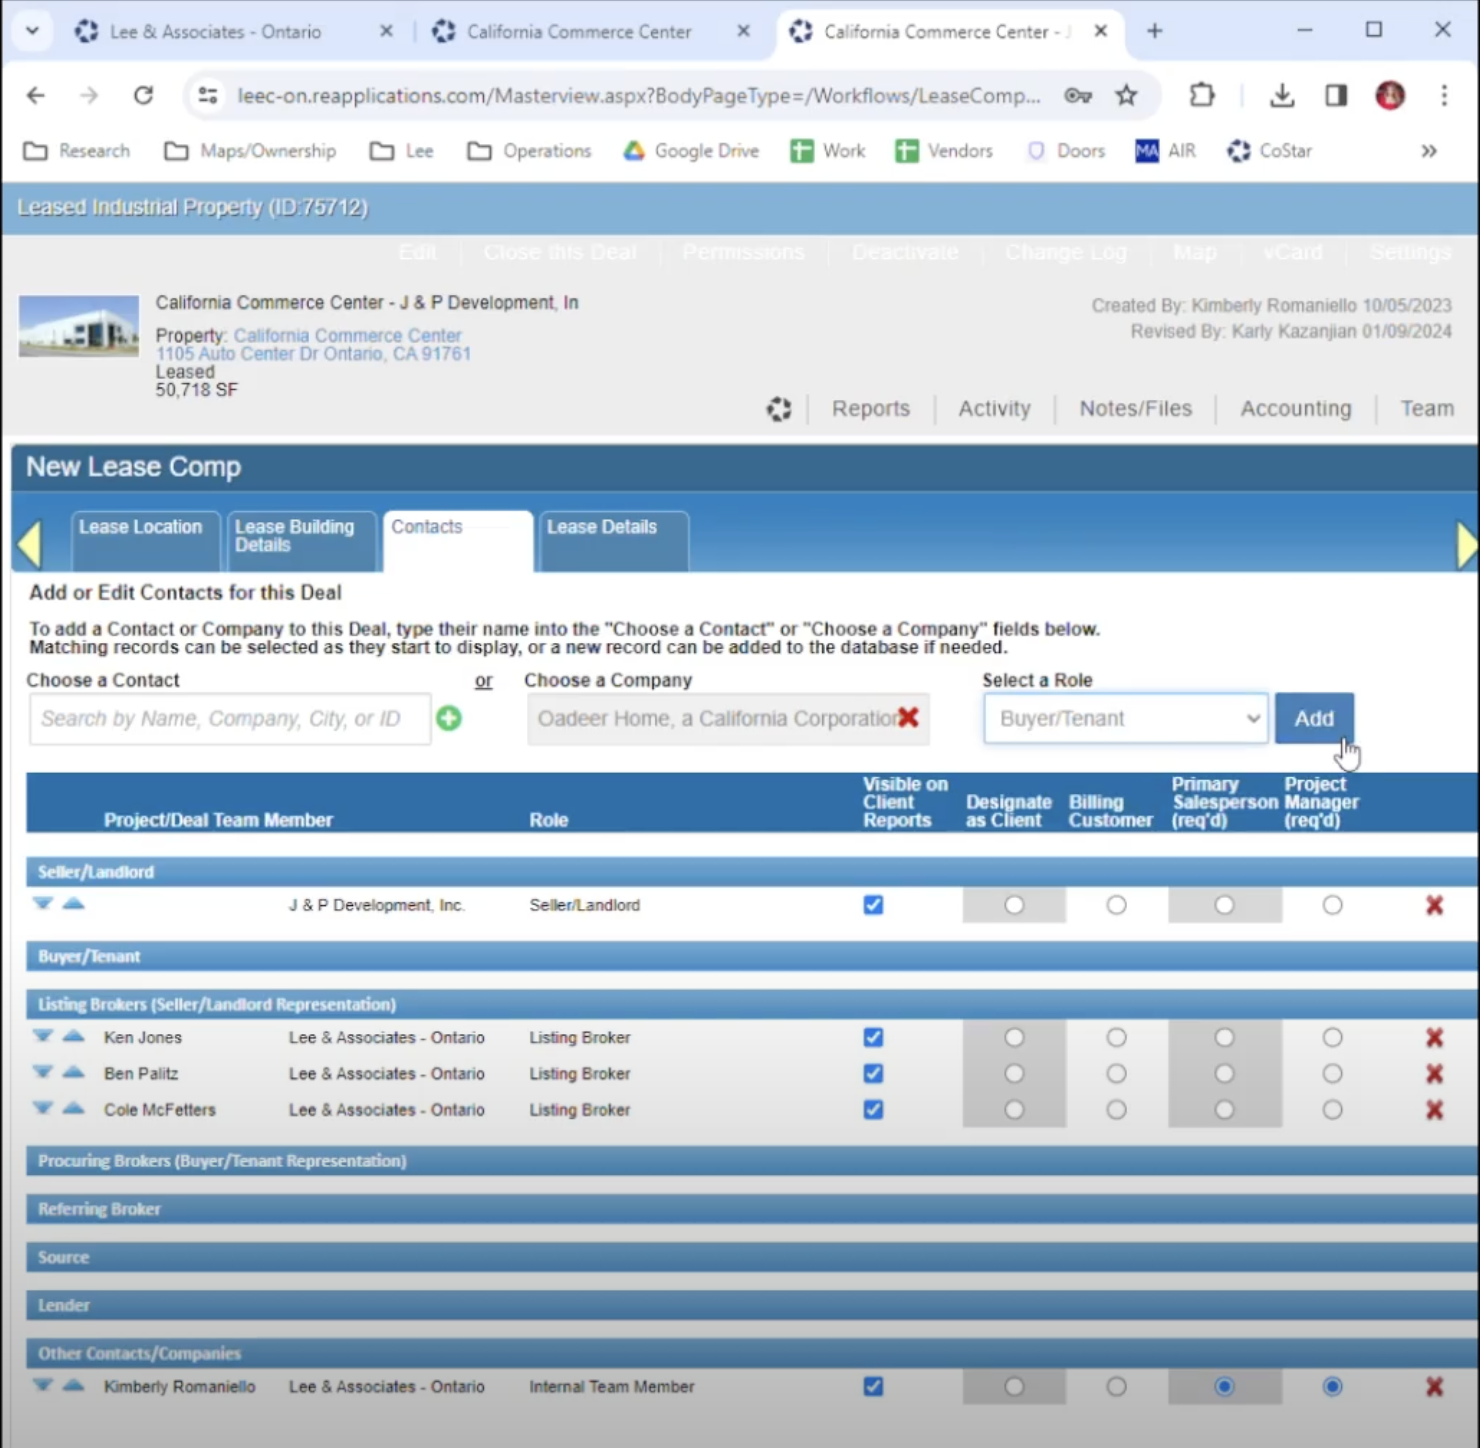
Task: Select Kimberly Romaniello Project Manager radio
Action: [1332, 1387]
